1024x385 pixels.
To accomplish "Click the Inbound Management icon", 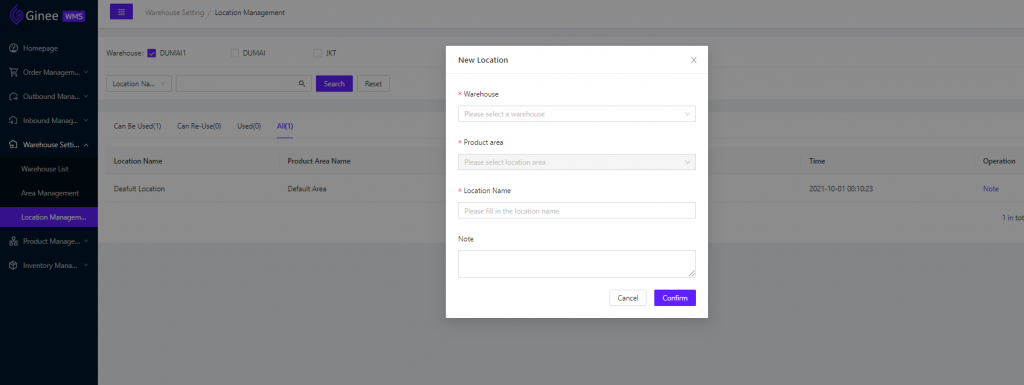I will tap(14, 121).
